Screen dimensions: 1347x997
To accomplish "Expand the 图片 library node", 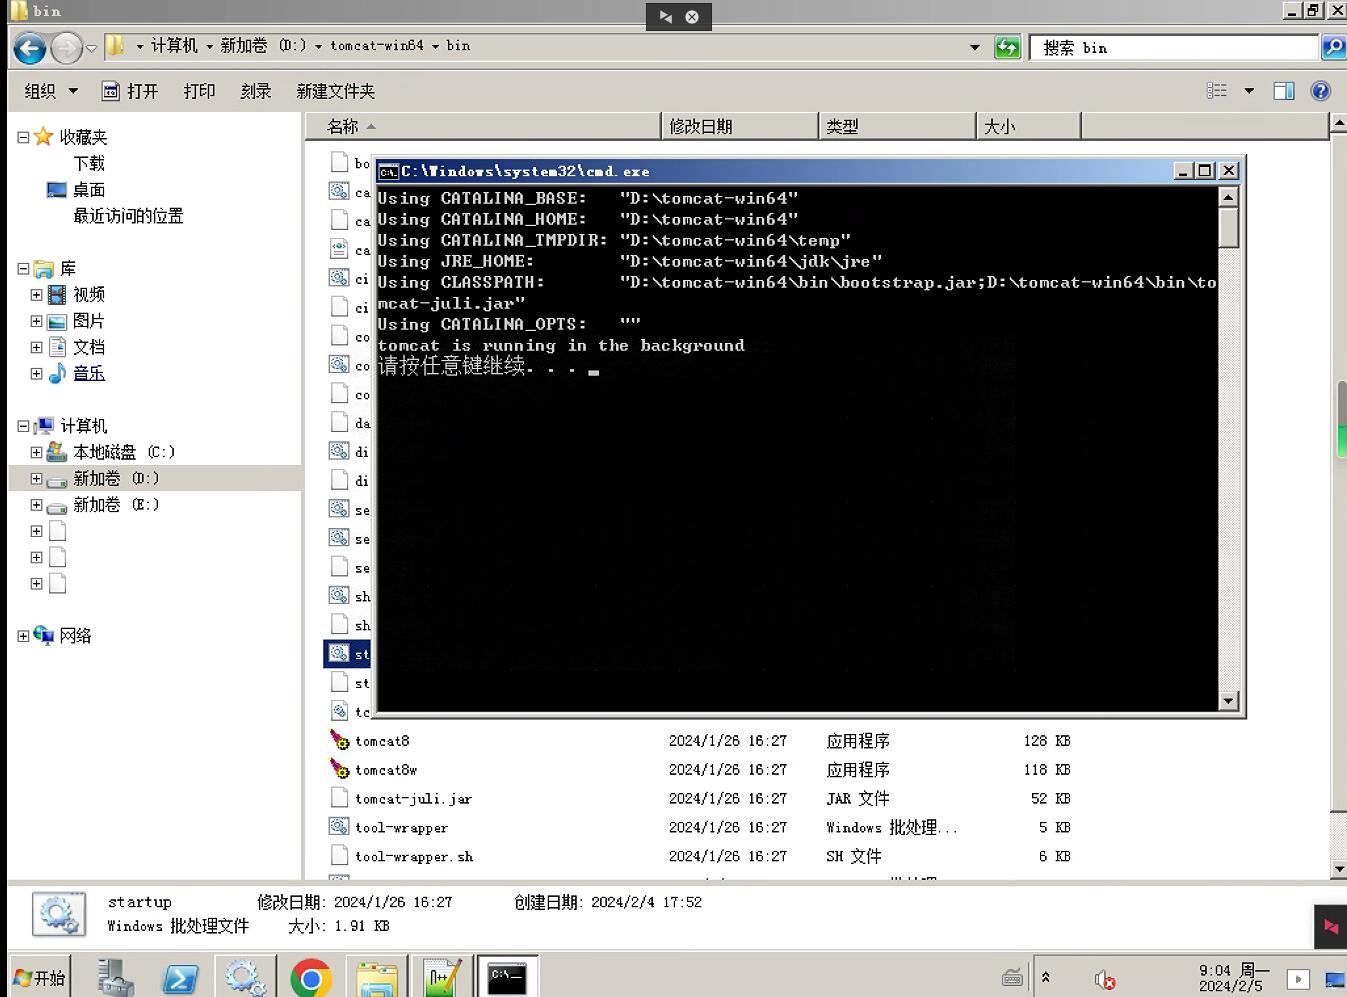I will 36,321.
